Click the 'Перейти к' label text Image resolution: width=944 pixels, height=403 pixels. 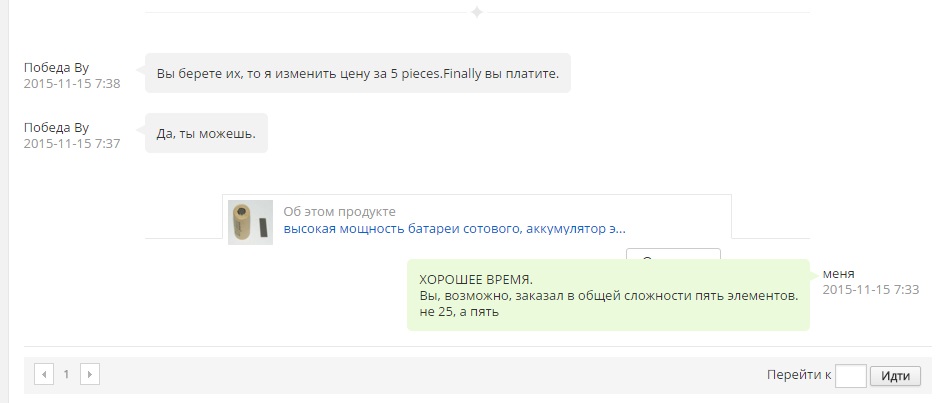(x=798, y=376)
